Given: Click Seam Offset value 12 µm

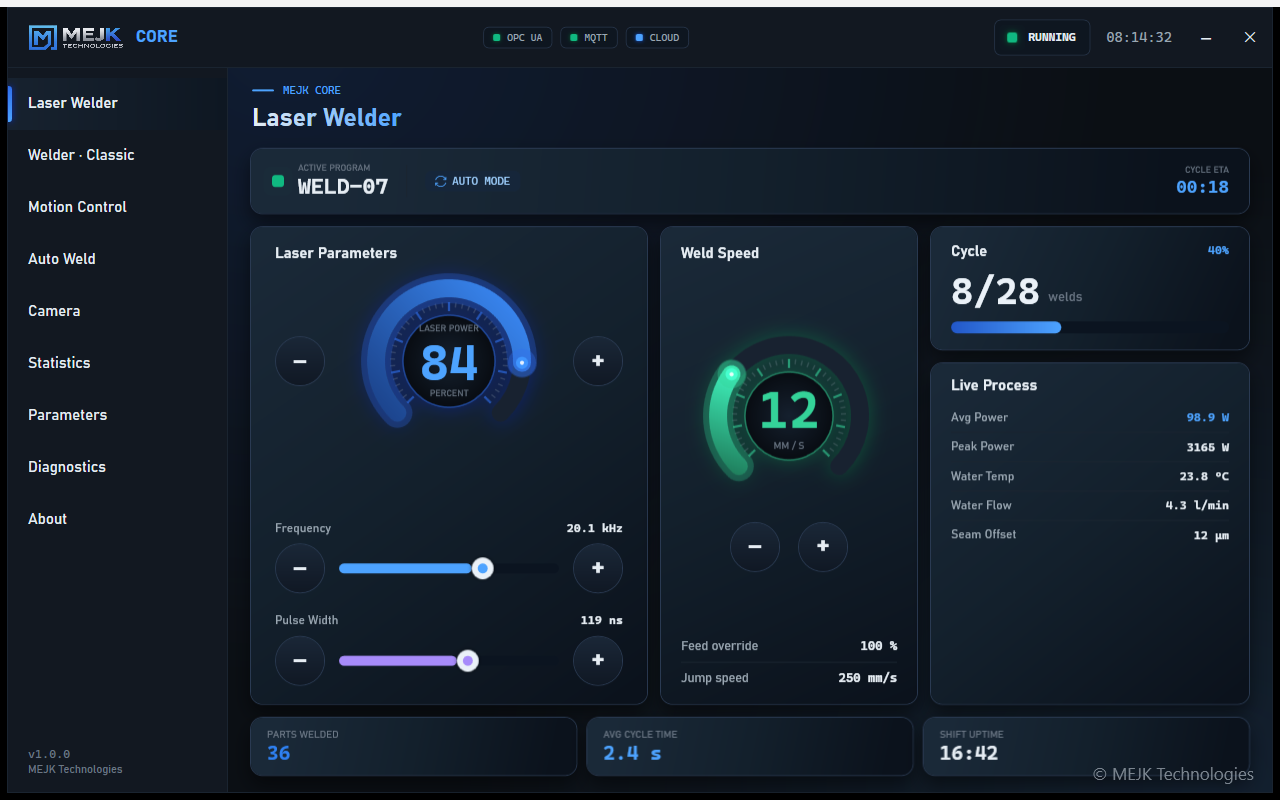Looking at the screenshot, I should (x=1211, y=535).
